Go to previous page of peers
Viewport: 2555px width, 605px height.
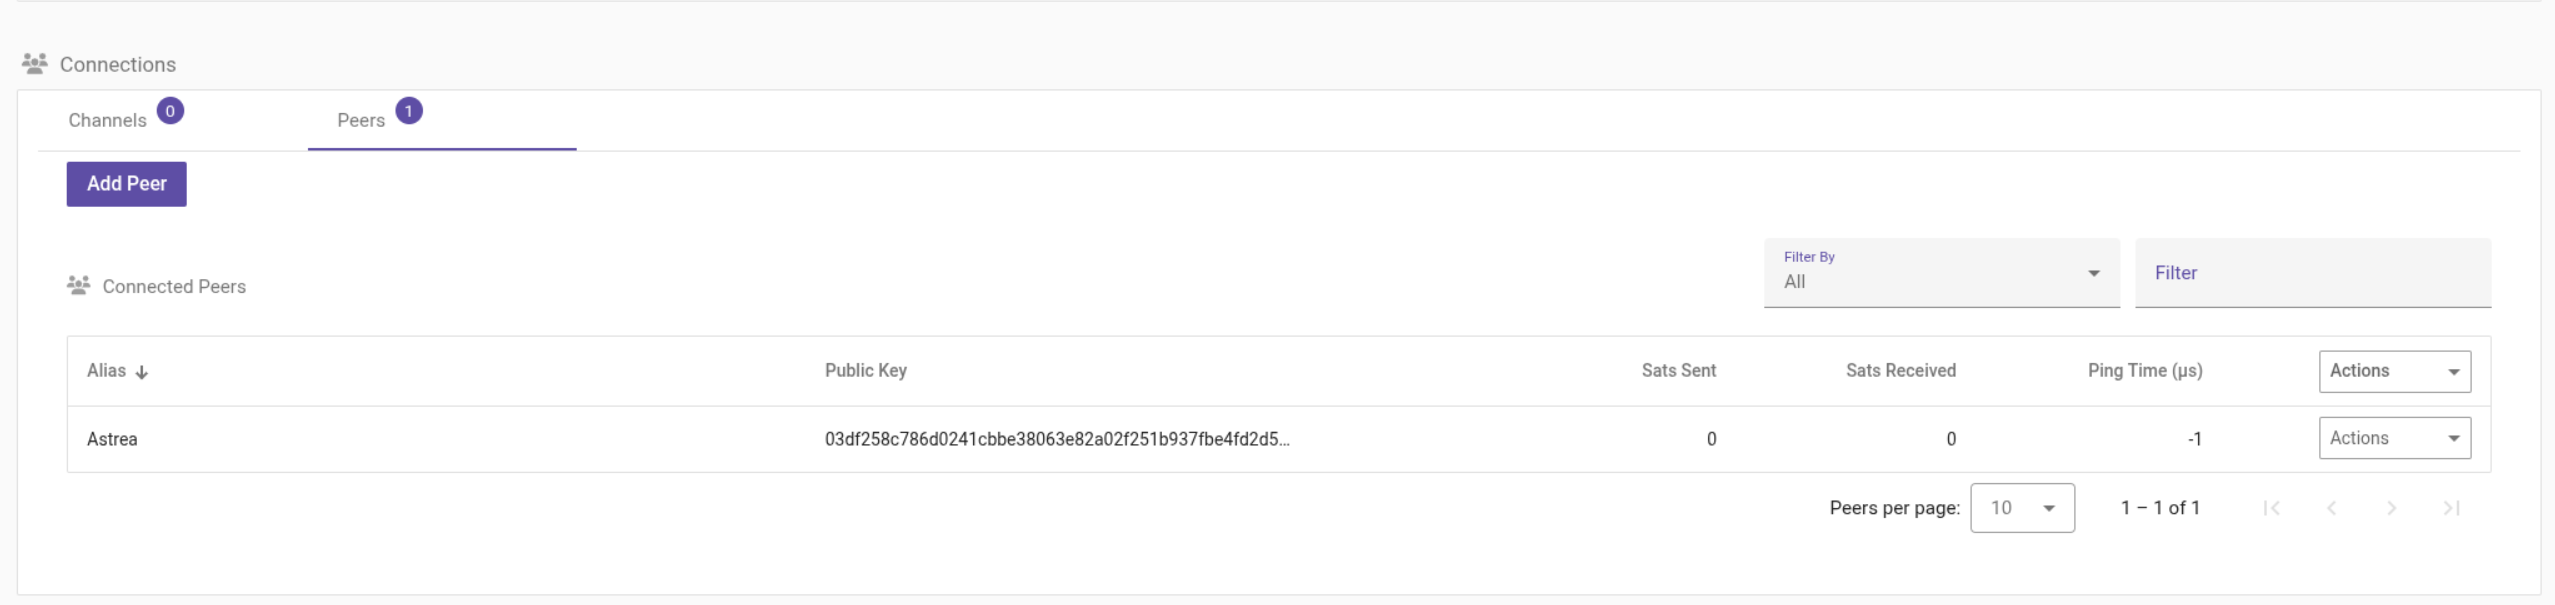[2332, 508]
